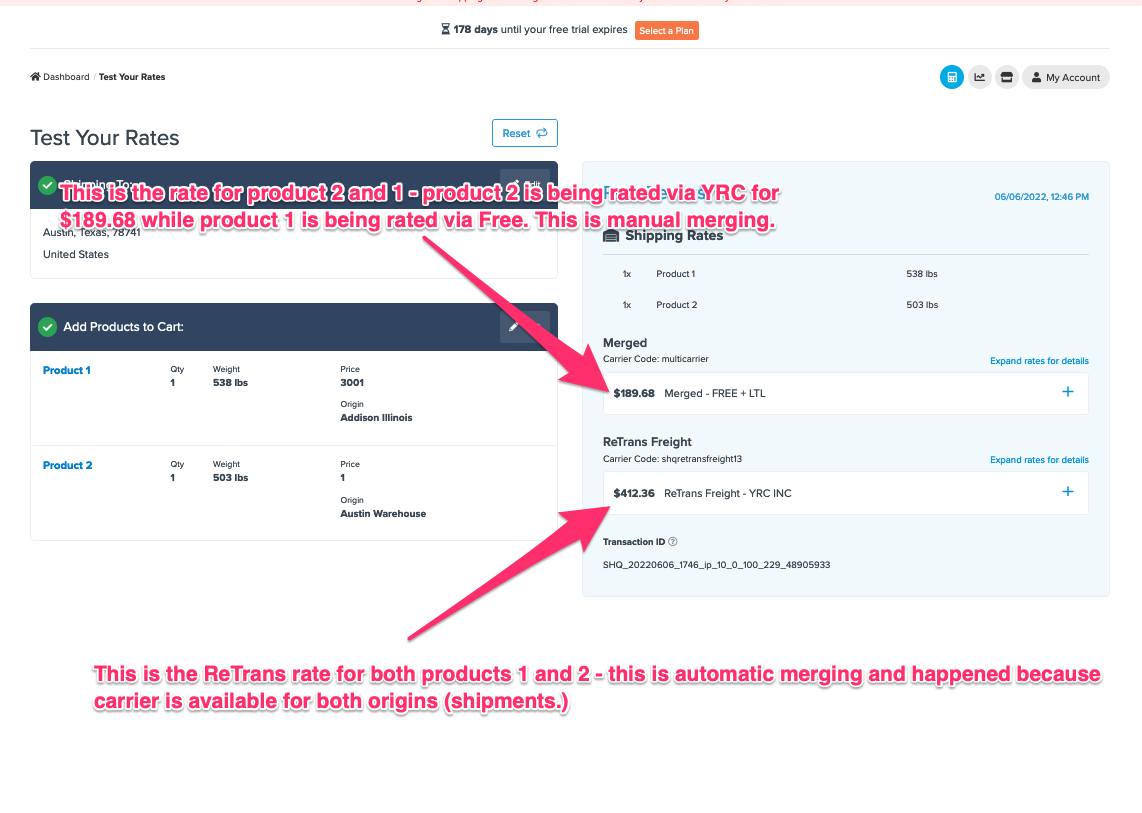Open the rate calculator icon
The width and height of the screenshot is (1142, 813).
click(952, 77)
